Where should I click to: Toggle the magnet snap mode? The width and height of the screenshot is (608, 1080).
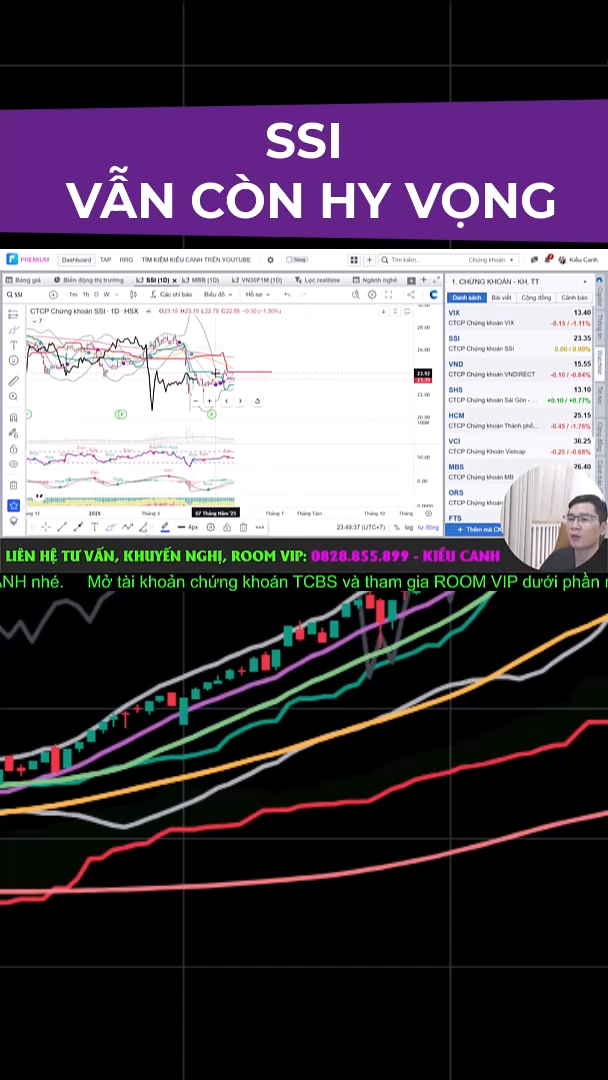pos(13,417)
